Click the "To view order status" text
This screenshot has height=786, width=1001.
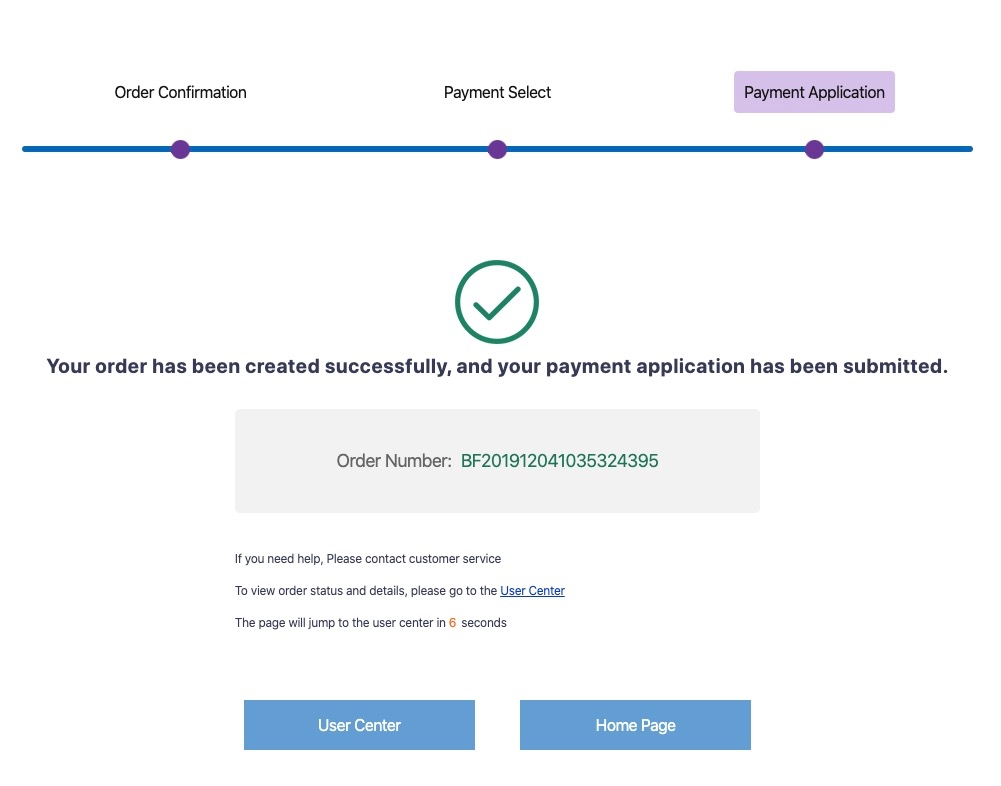click(x=366, y=591)
